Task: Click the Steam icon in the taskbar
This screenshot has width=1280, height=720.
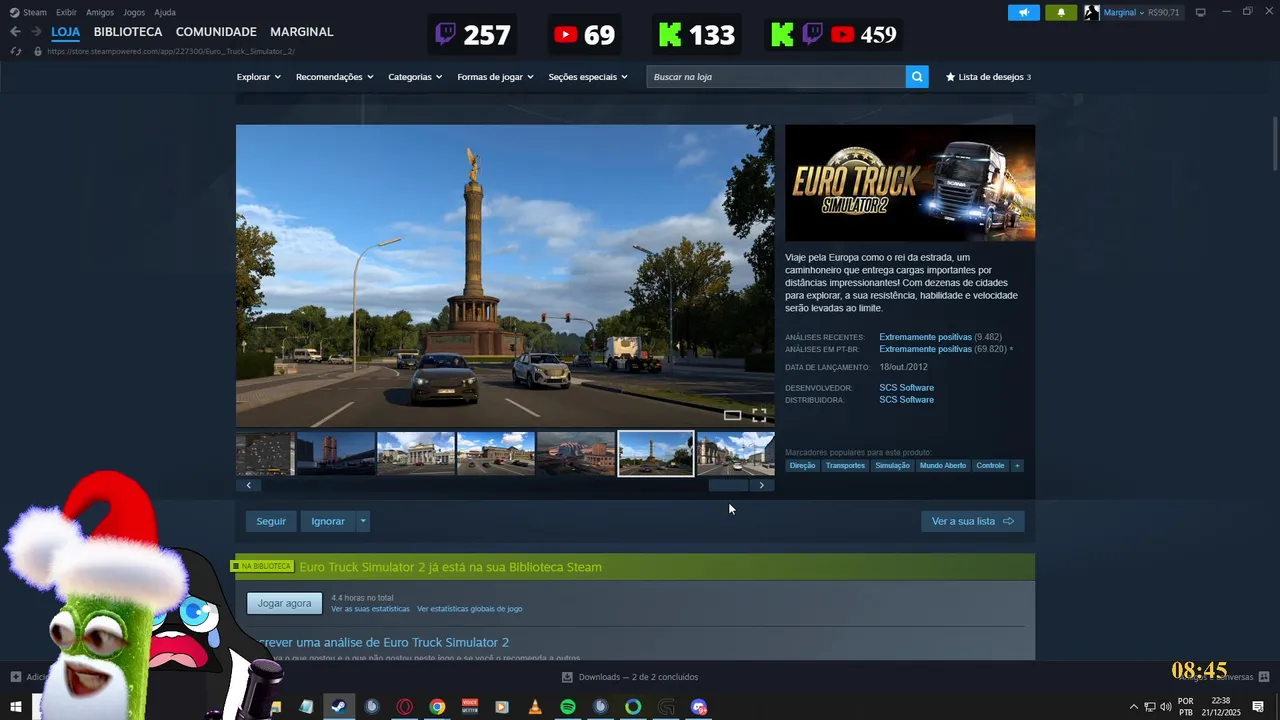Action: pyautogui.click(x=339, y=707)
